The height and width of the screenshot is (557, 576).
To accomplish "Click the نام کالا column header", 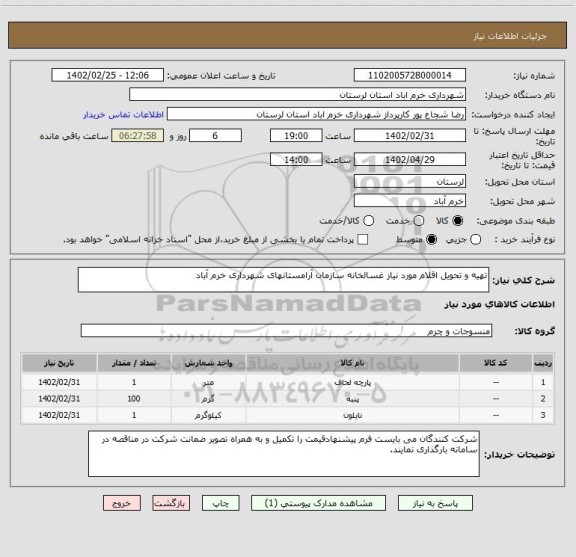I will (x=353, y=363).
